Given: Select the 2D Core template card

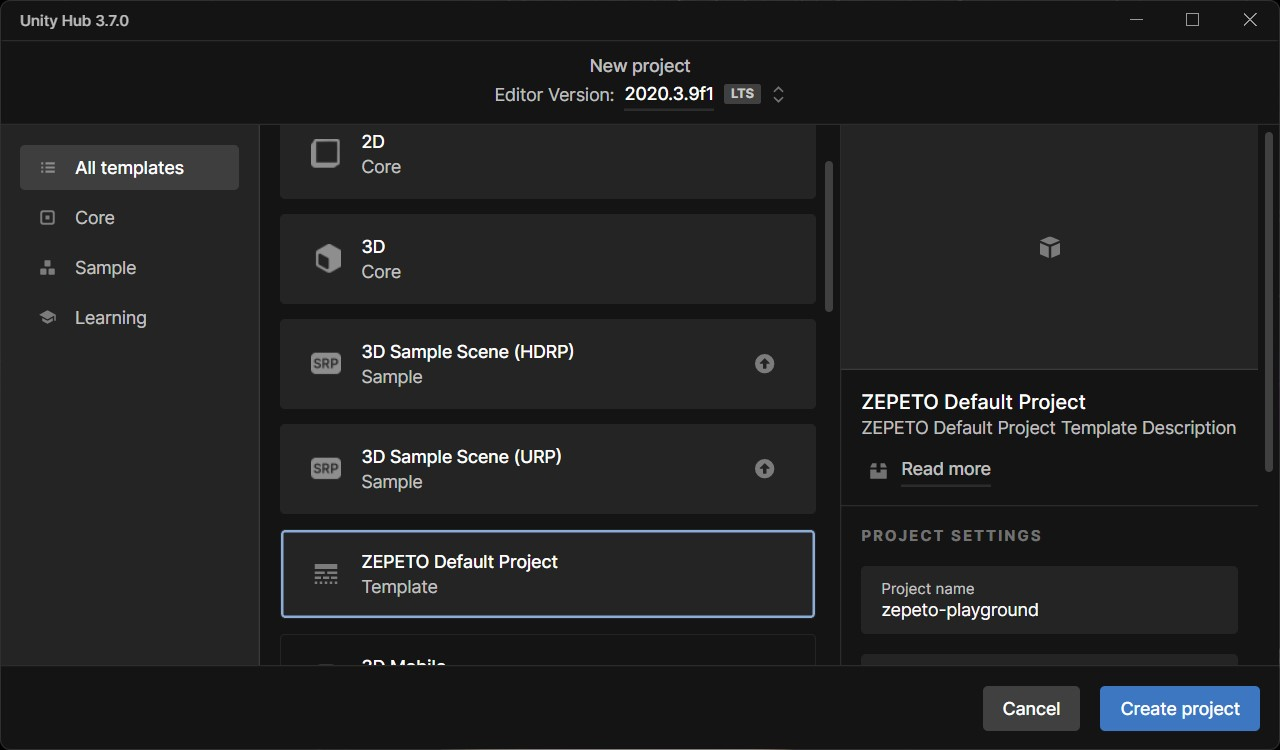Looking at the screenshot, I should [548, 162].
